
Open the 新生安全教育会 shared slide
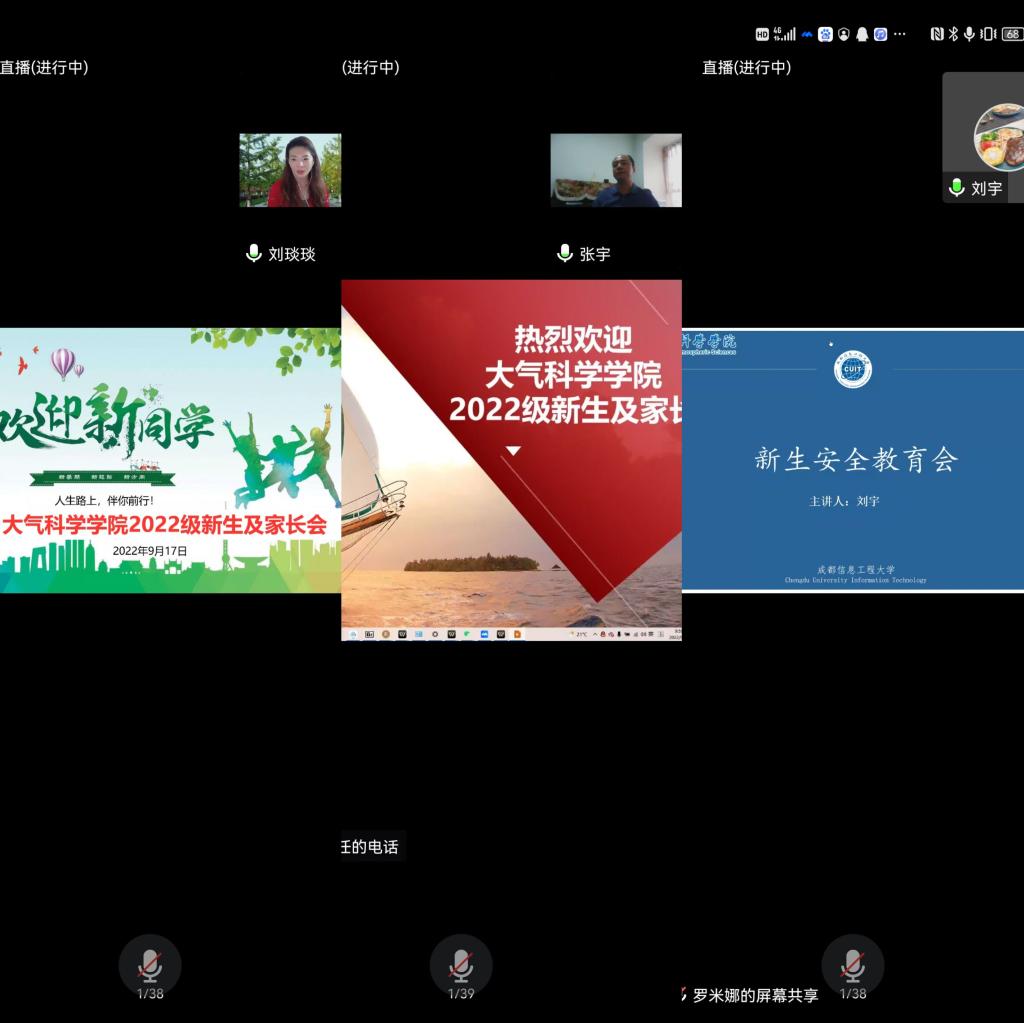click(853, 460)
